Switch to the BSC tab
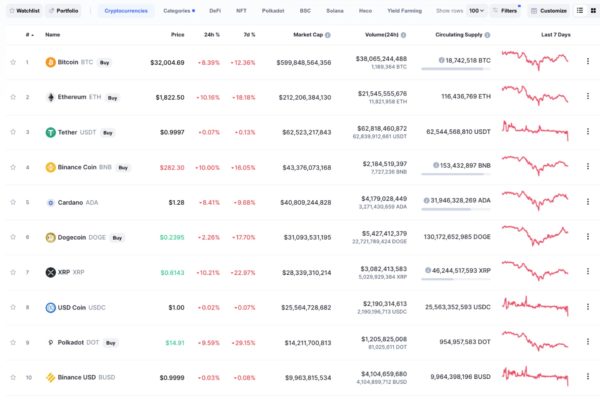Screen dimensions: 600x400 [x=305, y=11]
